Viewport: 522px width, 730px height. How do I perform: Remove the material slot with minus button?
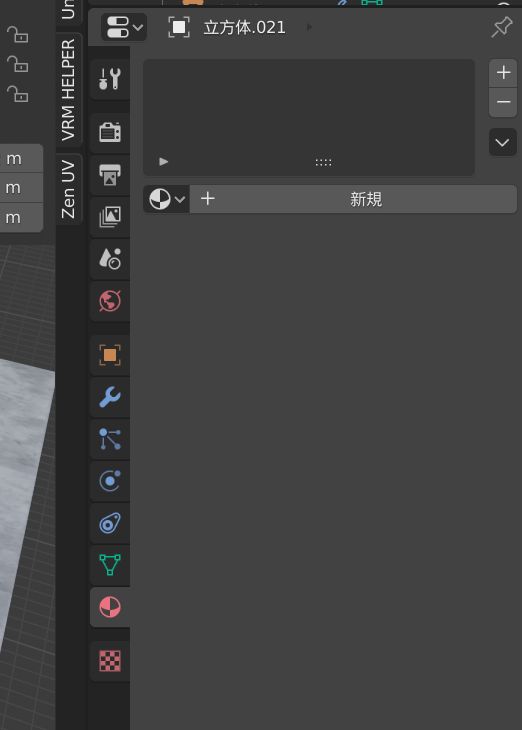(503, 102)
